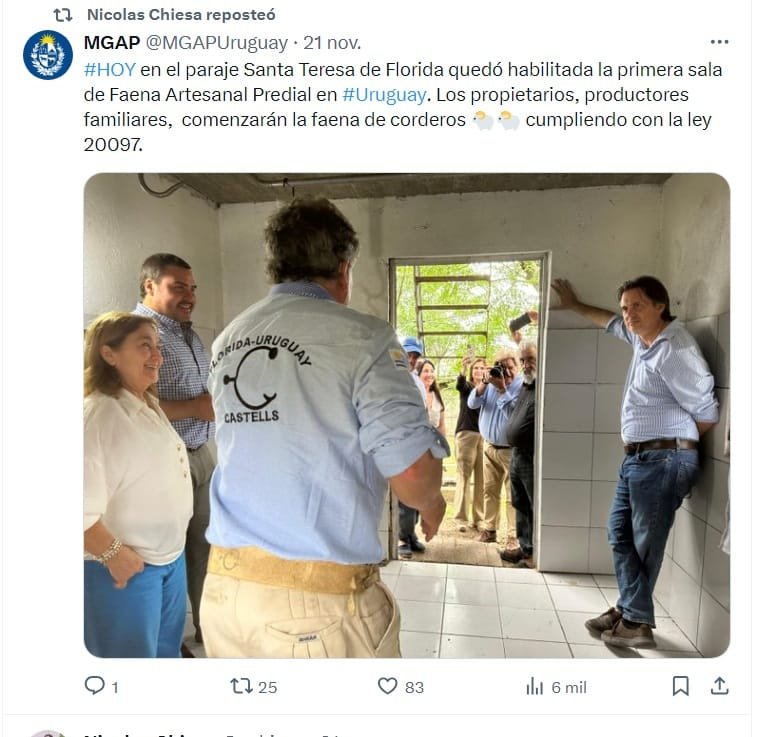776x737 pixels.
Task: Click the tweet body text
Action: pos(403,107)
